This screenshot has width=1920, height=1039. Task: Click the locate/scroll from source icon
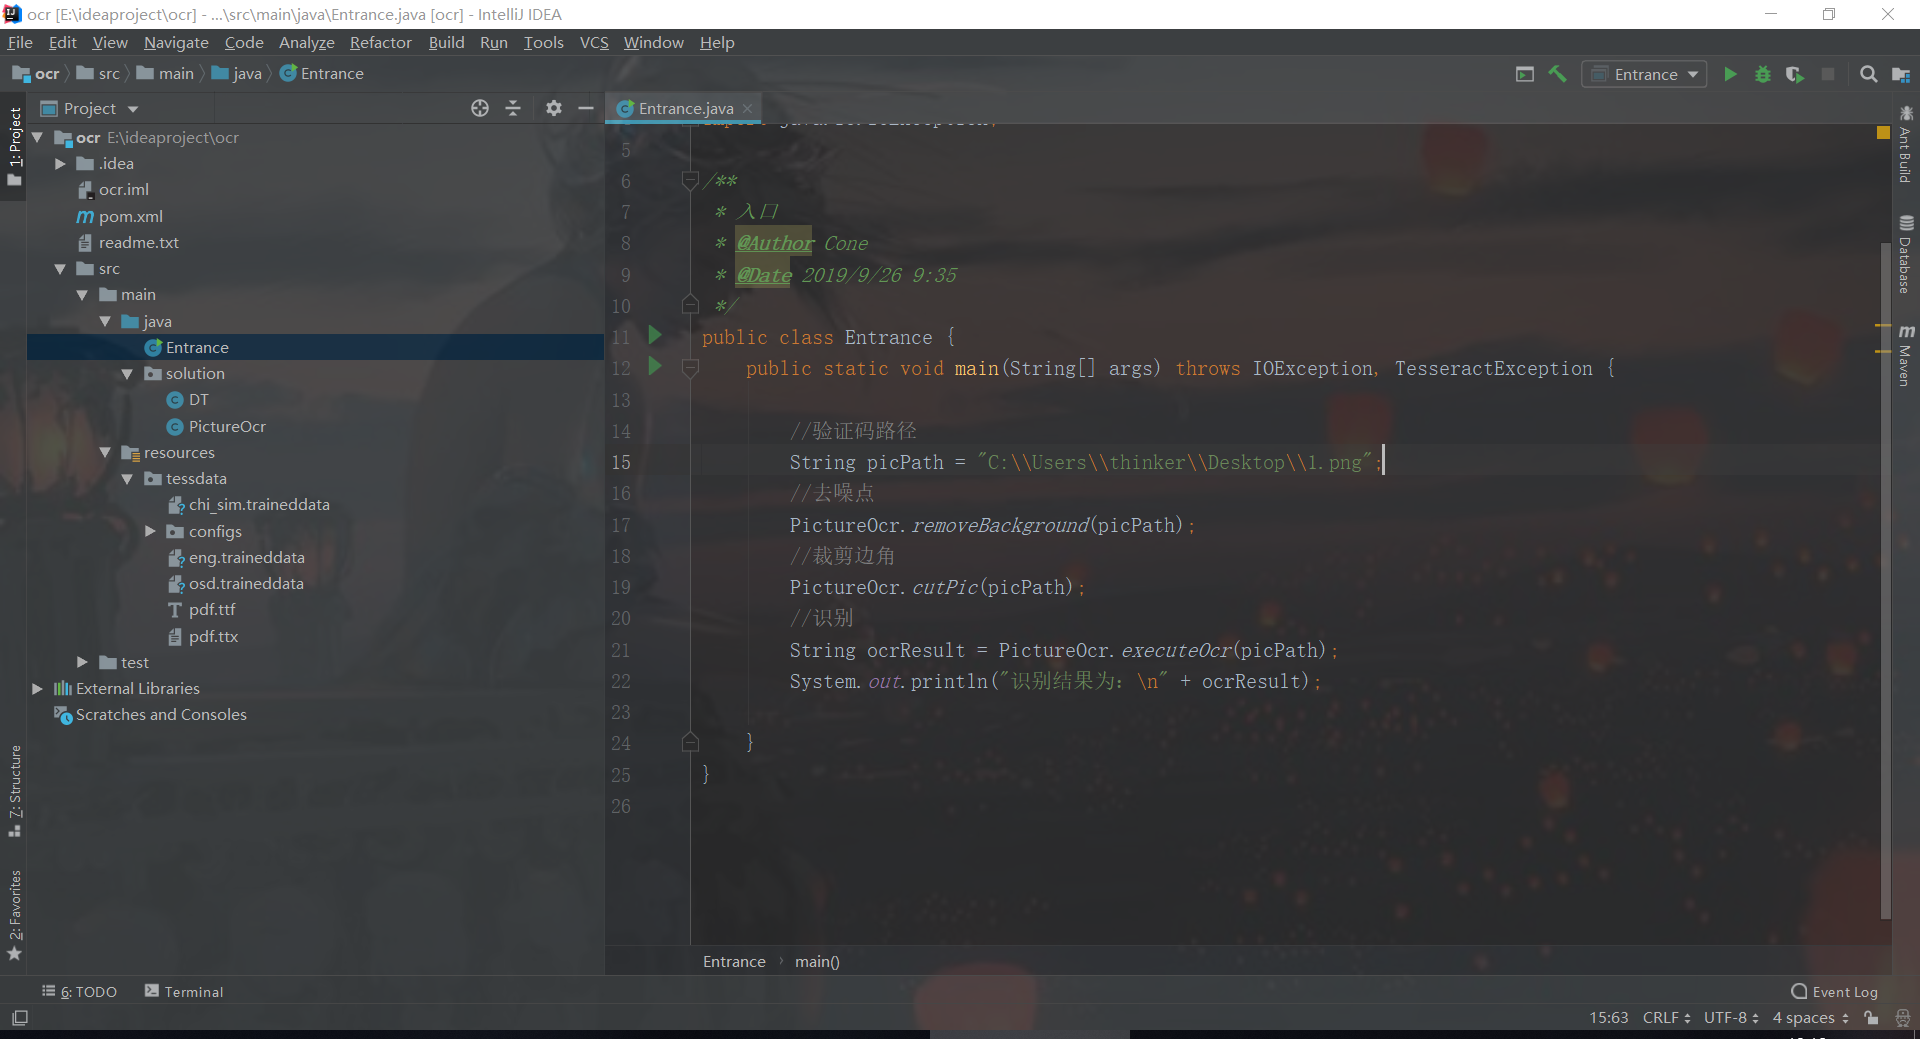(x=480, y=108)
